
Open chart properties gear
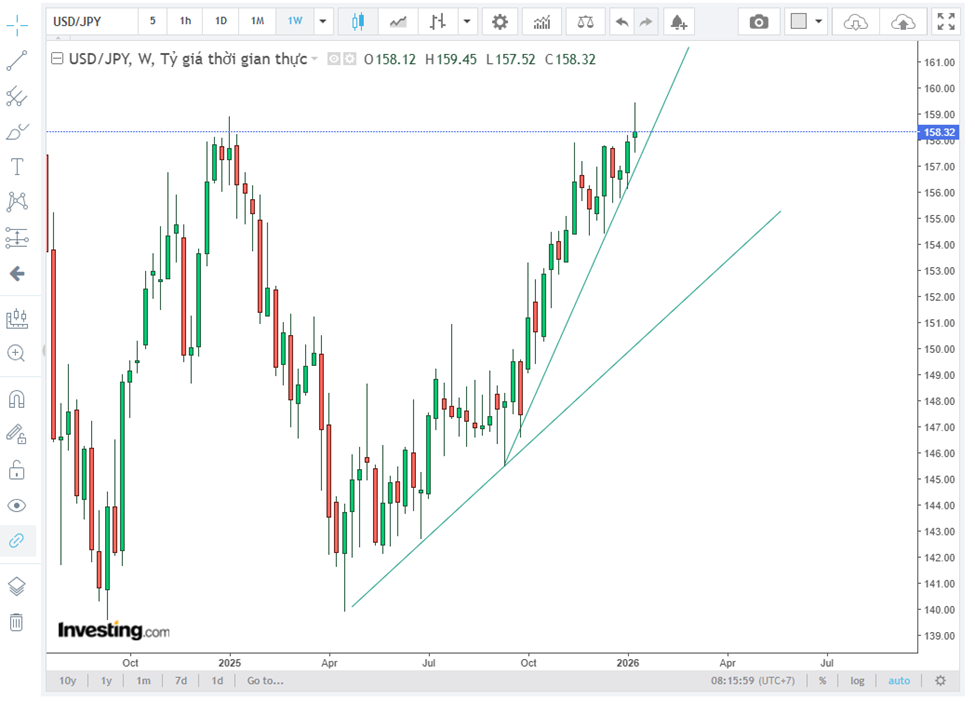click(499, 22)
